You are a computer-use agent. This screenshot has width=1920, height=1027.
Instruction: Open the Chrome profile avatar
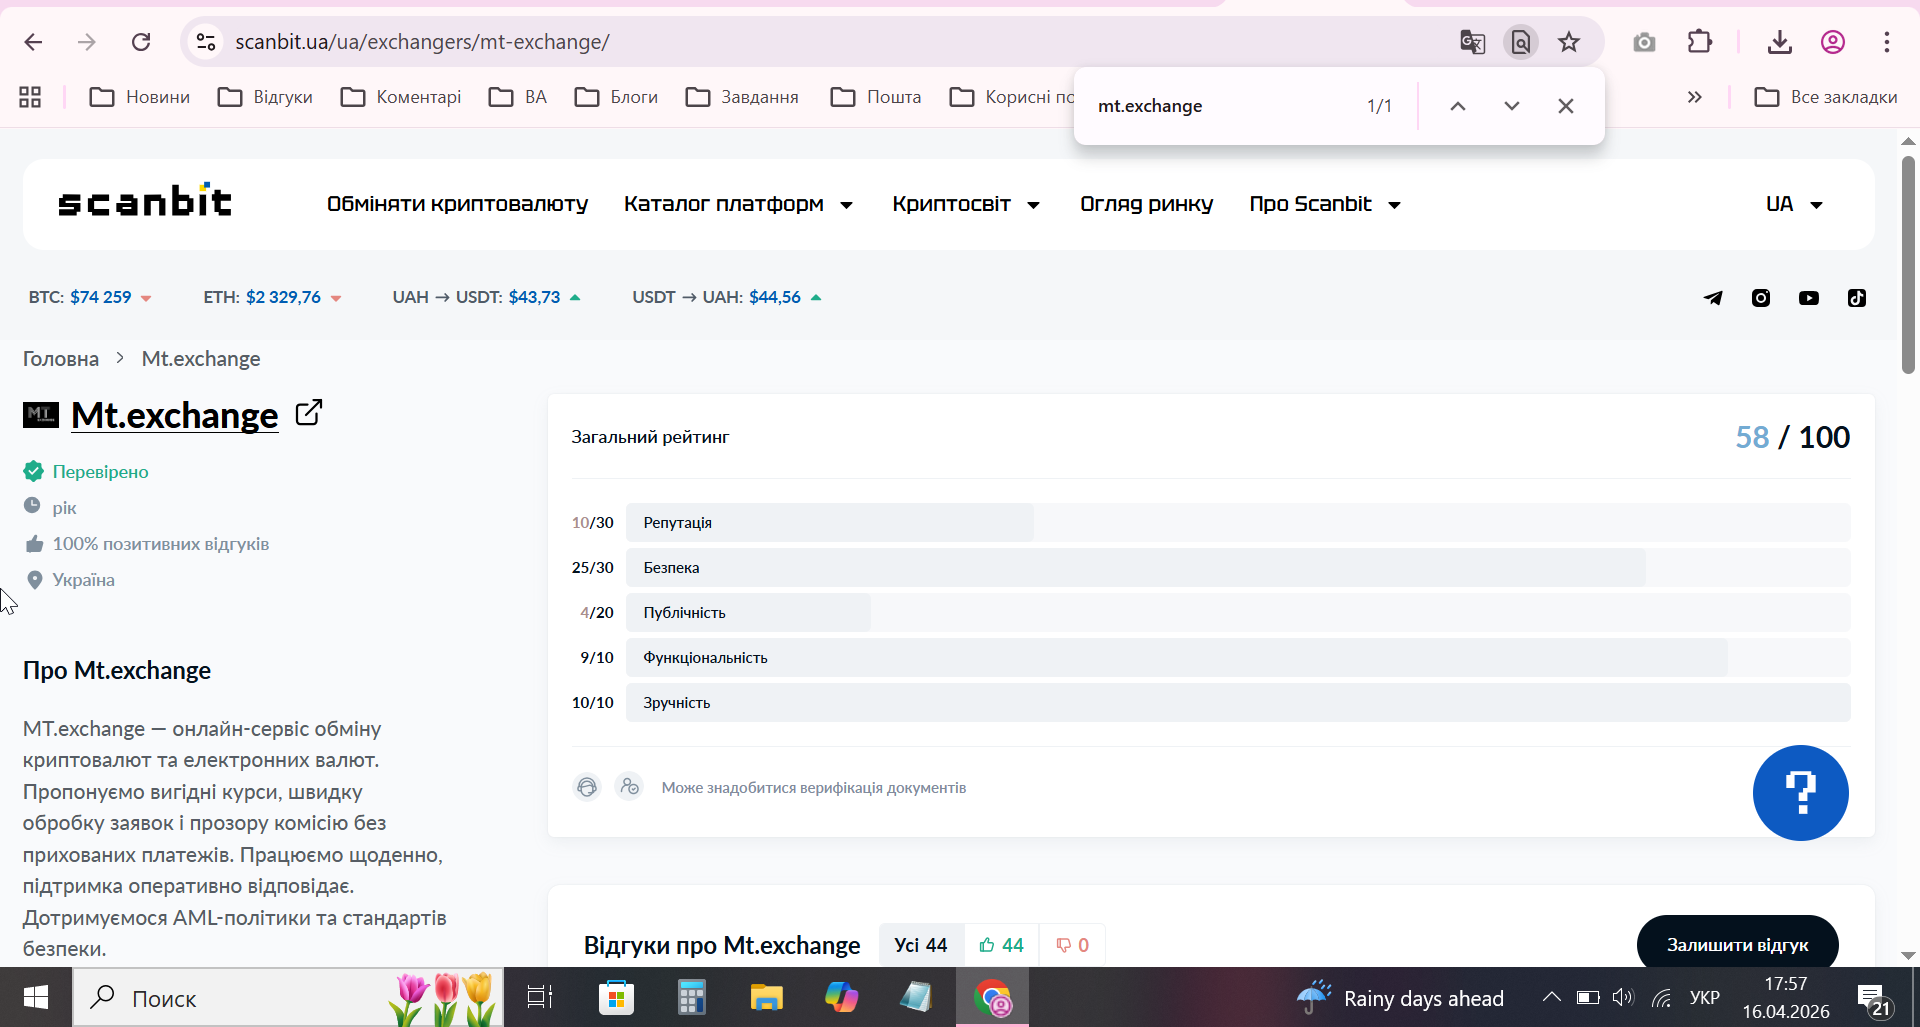pos(1833,42)
